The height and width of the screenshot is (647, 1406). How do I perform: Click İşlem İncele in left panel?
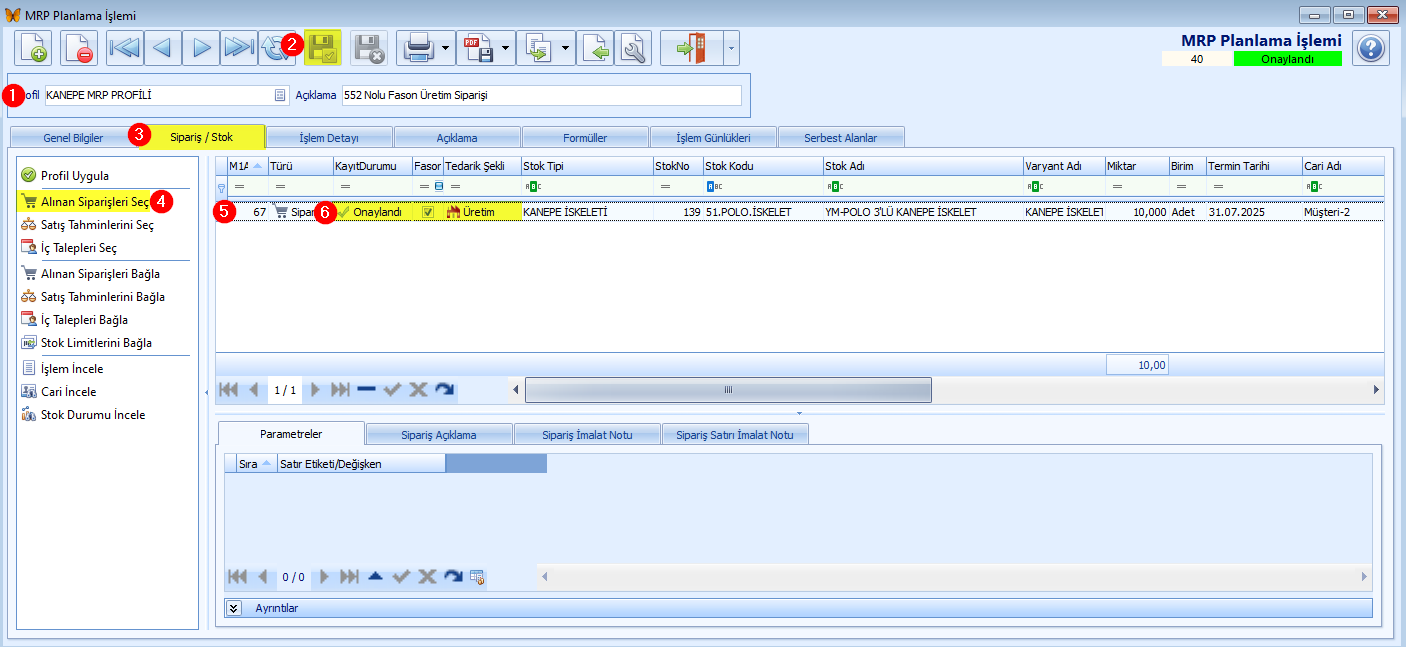click(72, 368)
